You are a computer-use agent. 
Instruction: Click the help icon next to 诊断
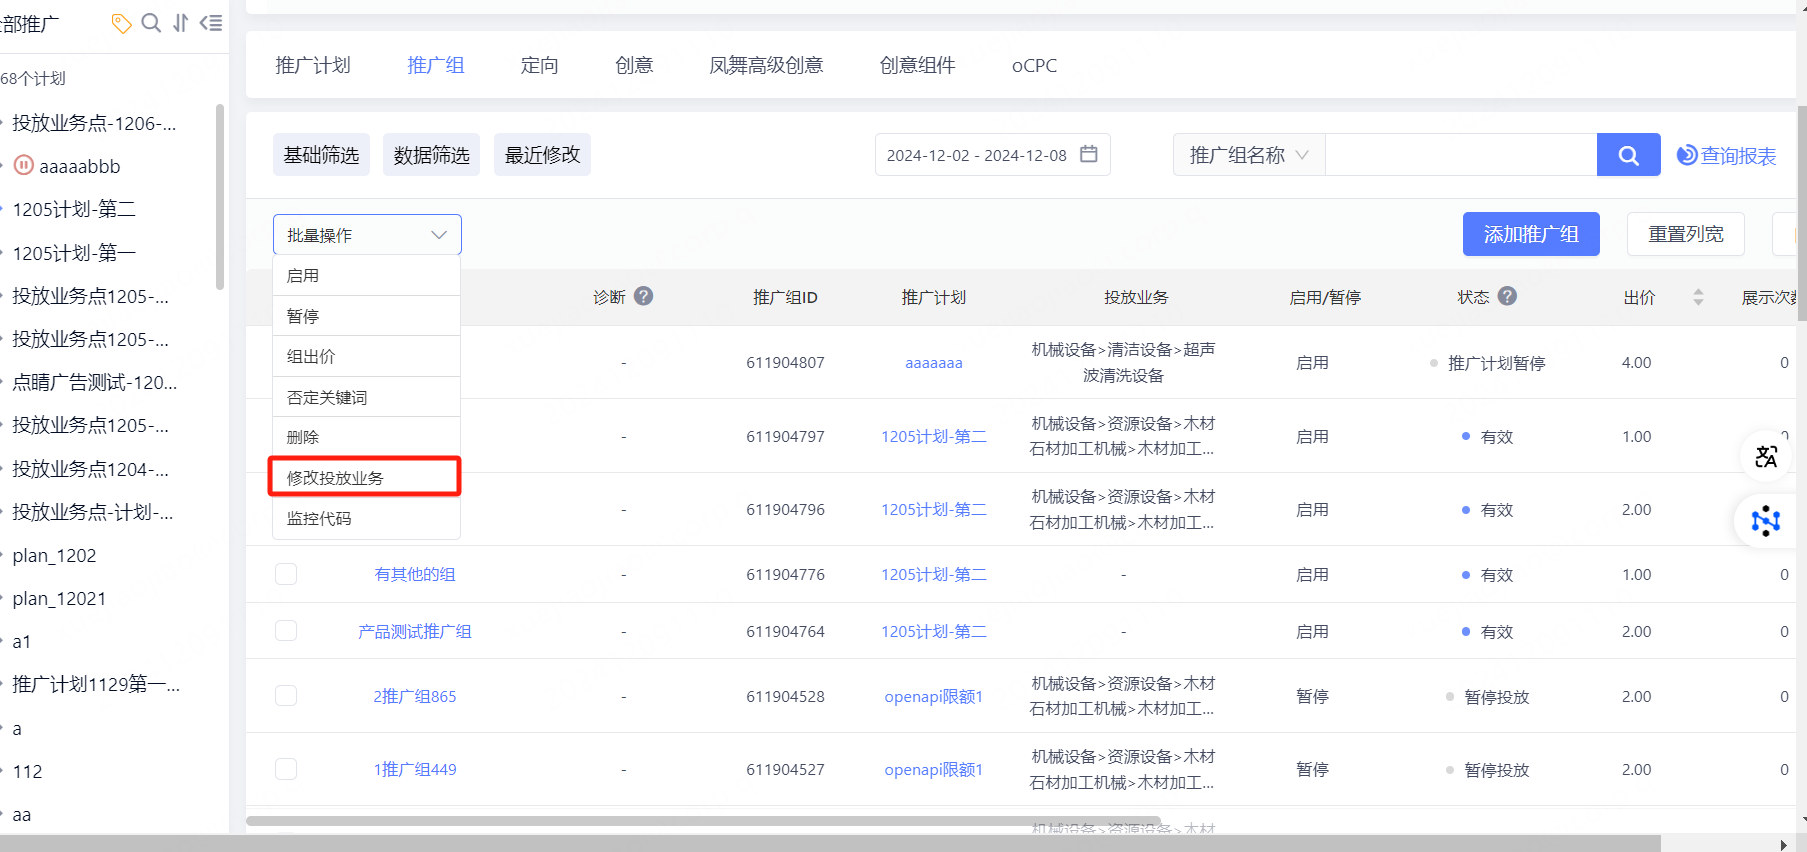(x=644, y=296)
